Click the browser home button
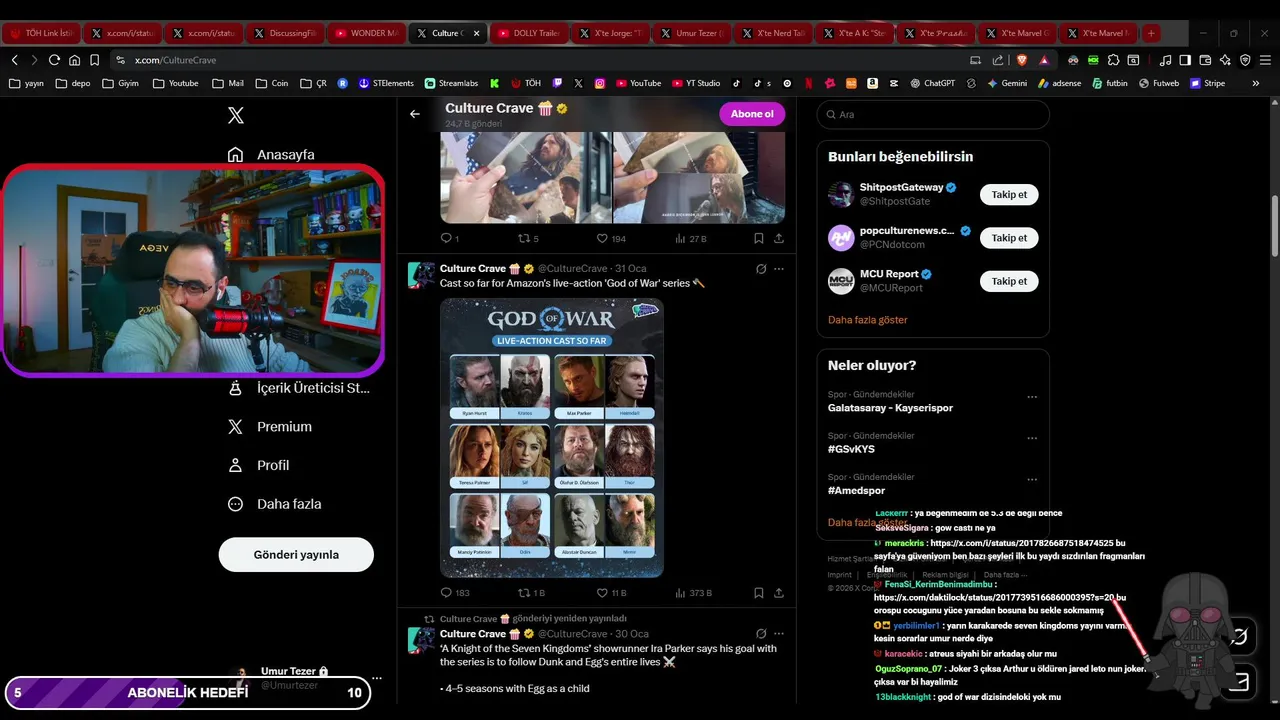1280x720 pixels. coord(74,60)
